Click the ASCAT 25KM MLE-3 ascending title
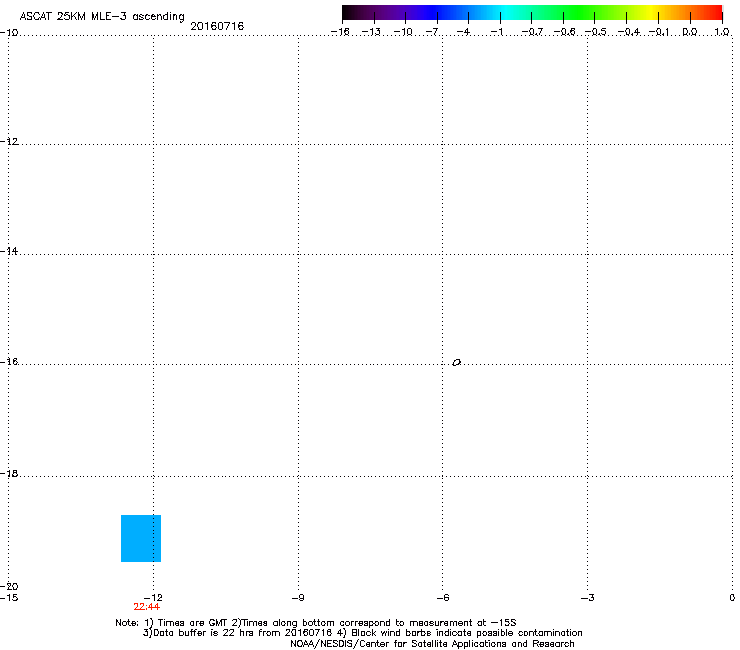 [102, 16]
